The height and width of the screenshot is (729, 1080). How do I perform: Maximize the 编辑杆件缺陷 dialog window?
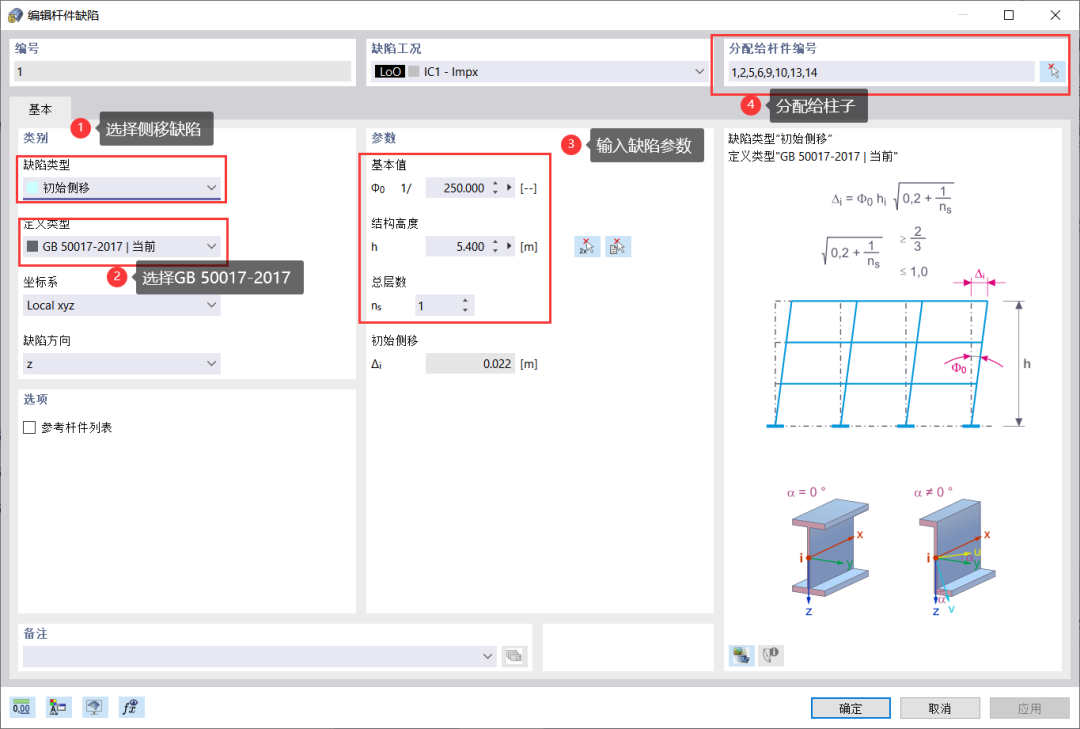point(1008,14)
